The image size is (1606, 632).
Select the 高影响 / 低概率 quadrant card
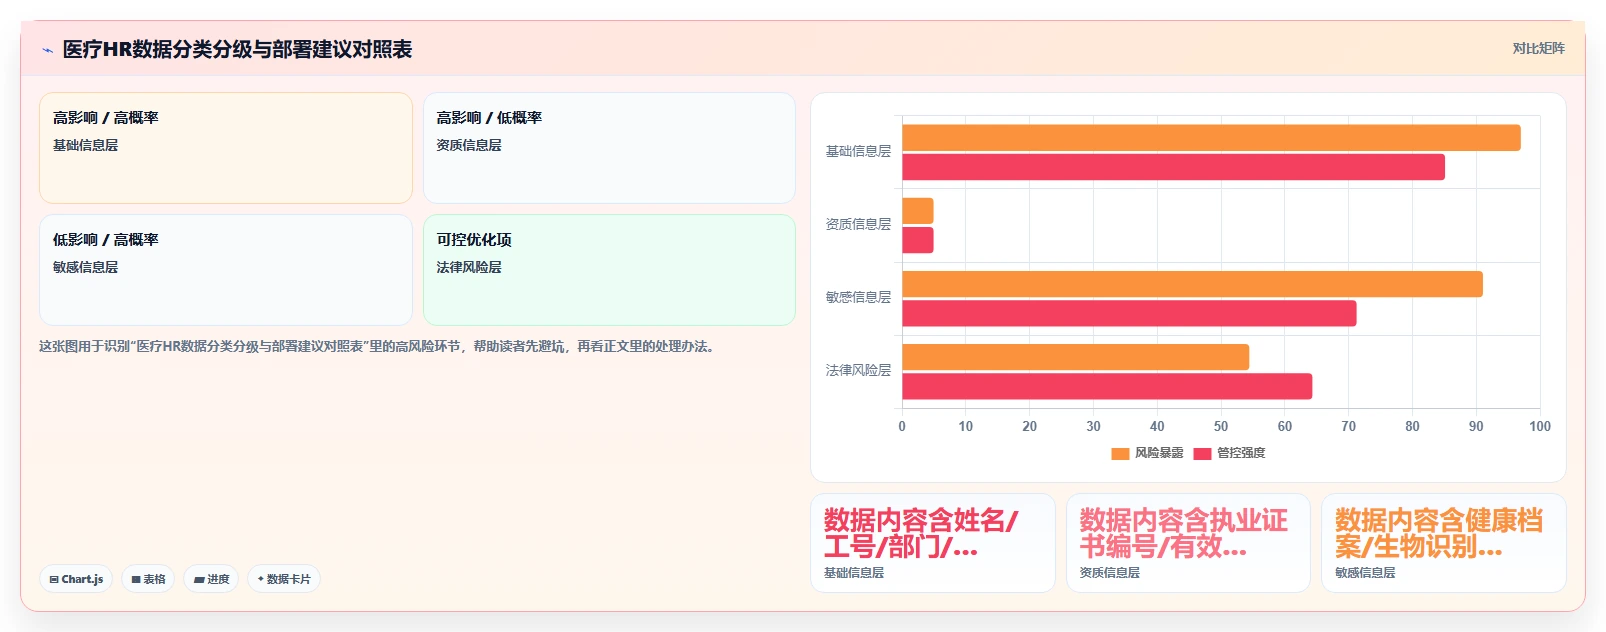(x=609, y=148)
